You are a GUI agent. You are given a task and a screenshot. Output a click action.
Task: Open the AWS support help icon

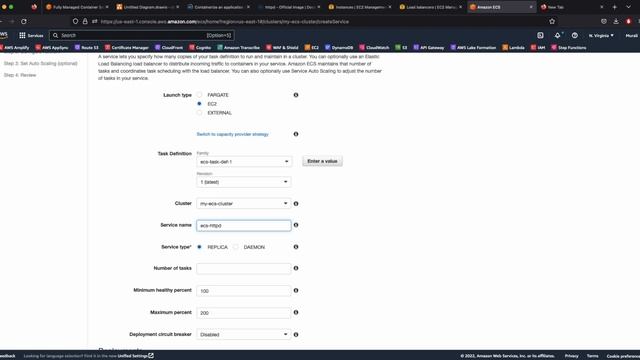pyautogui.click(x=575, y=36)
